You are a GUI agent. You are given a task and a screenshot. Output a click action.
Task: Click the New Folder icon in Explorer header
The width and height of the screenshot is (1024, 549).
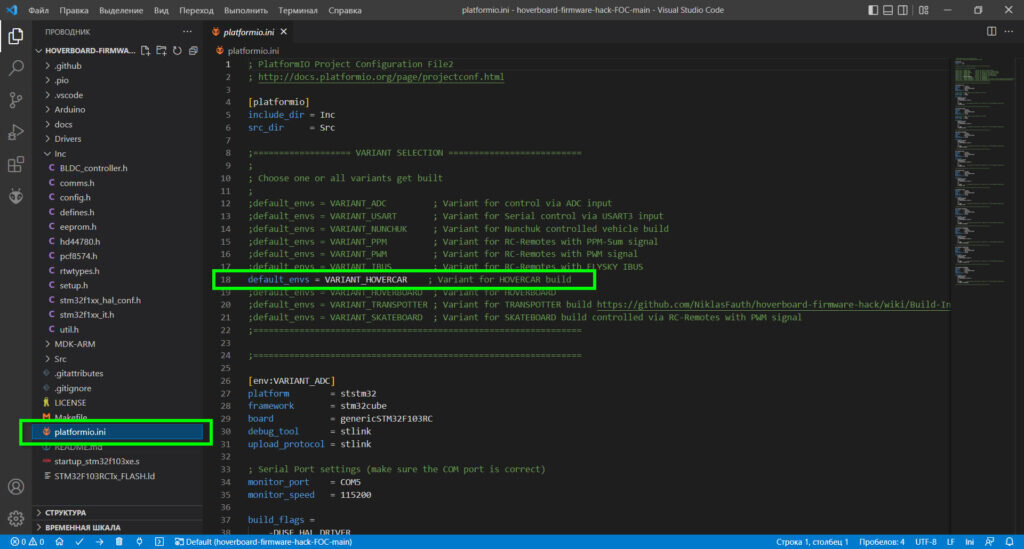pos(161,50)
